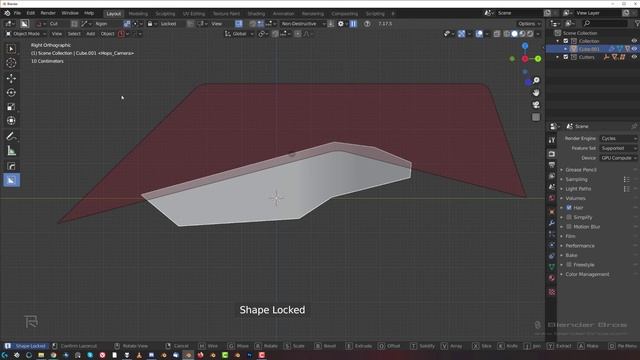Open the View Layer properties tab
Screen dimensions: 640x360
pos(552,176)
